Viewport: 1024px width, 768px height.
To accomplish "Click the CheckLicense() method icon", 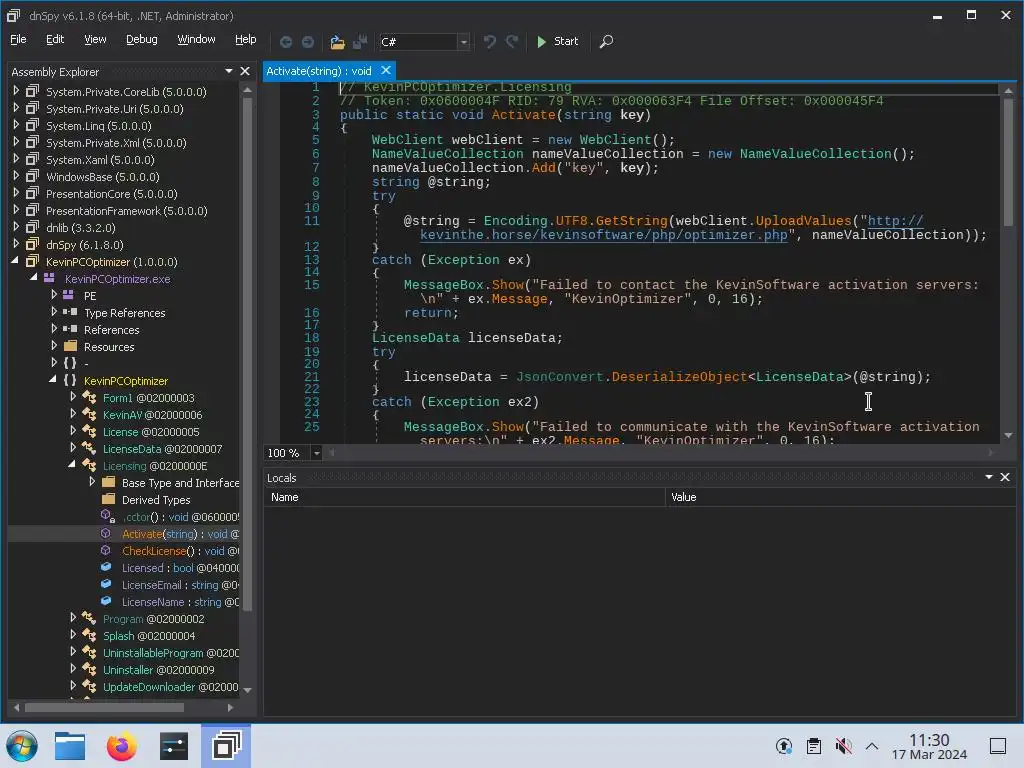I will pos(106,551).
